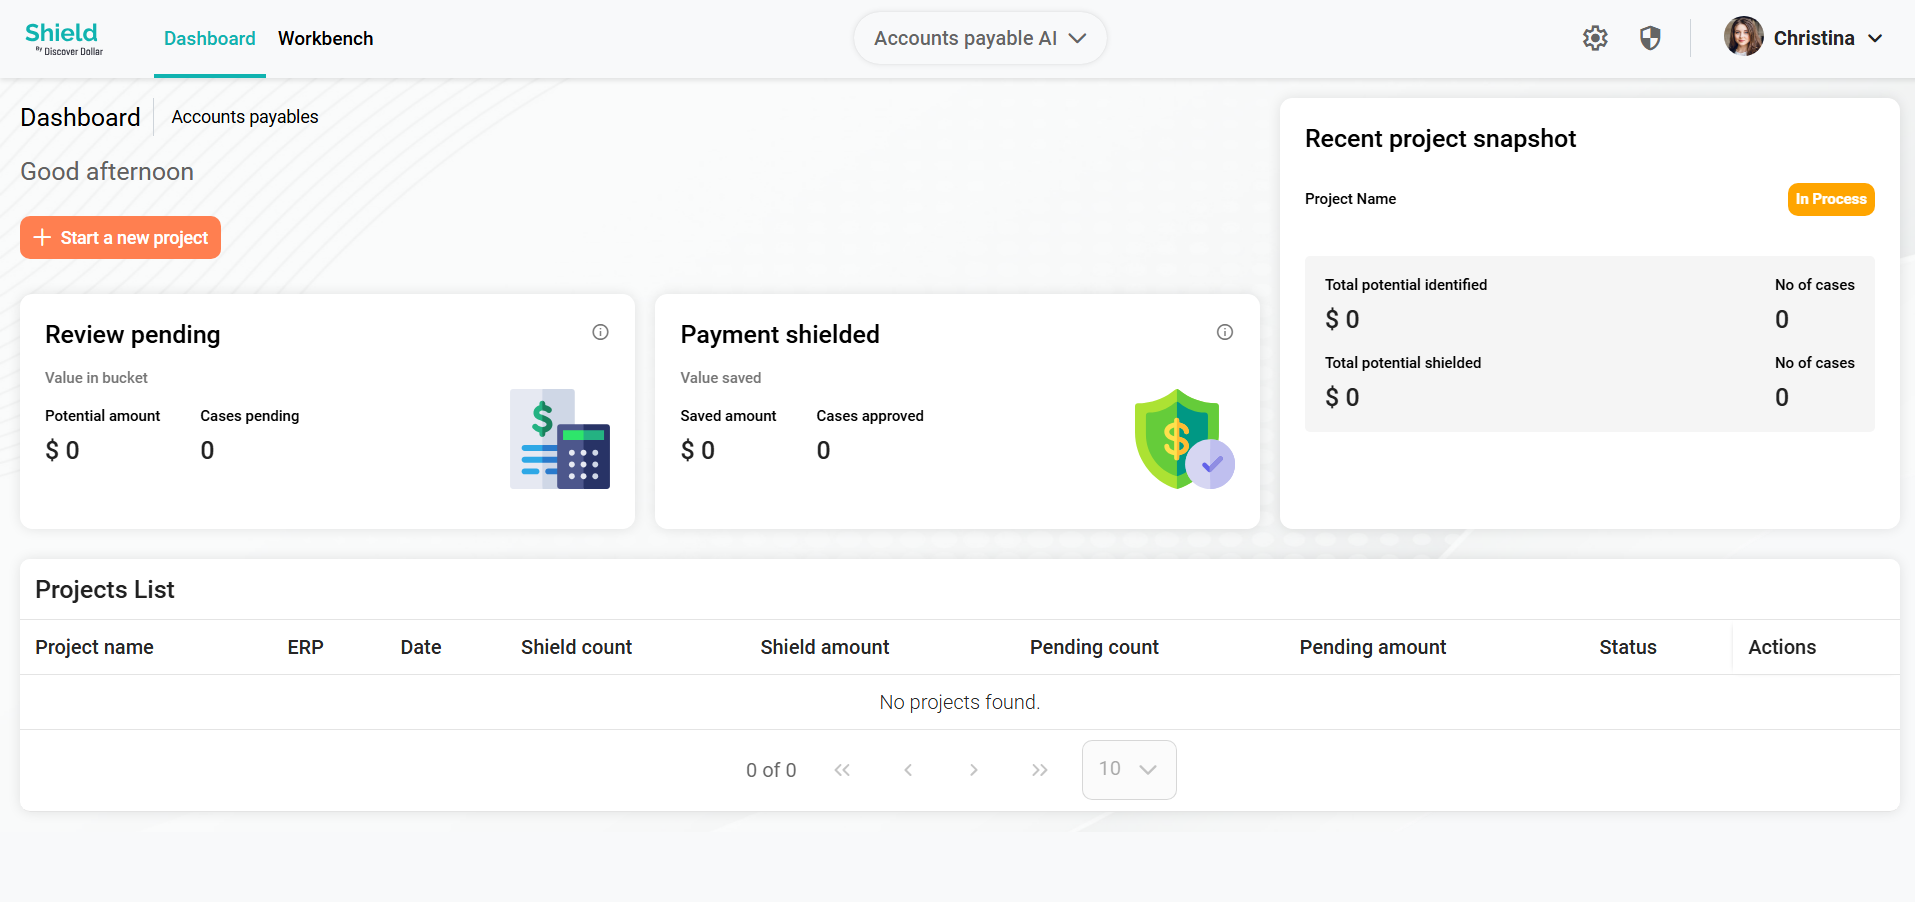This screenshot has height=902, width=1915.
Task: Select the Dashboard tab
Action: pos(210,38)
